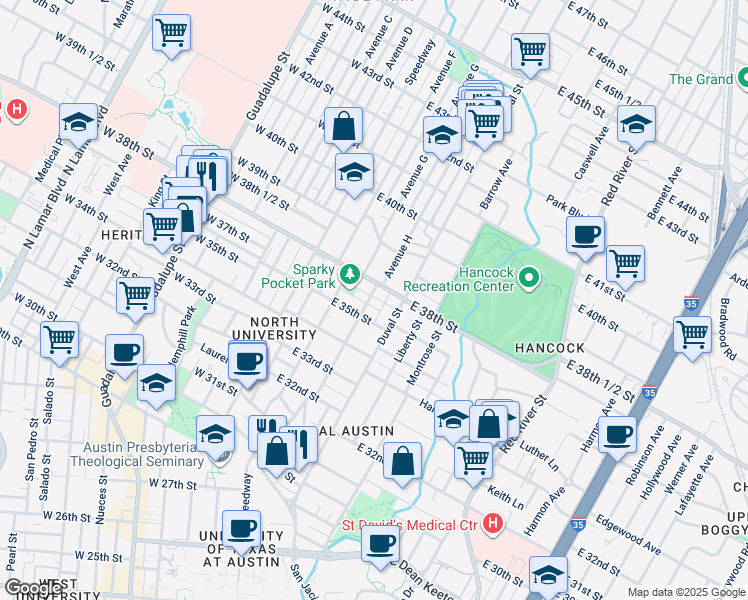
Task: Open the coffee cup marker near Park Blvd
Action: tap(585, 235)
